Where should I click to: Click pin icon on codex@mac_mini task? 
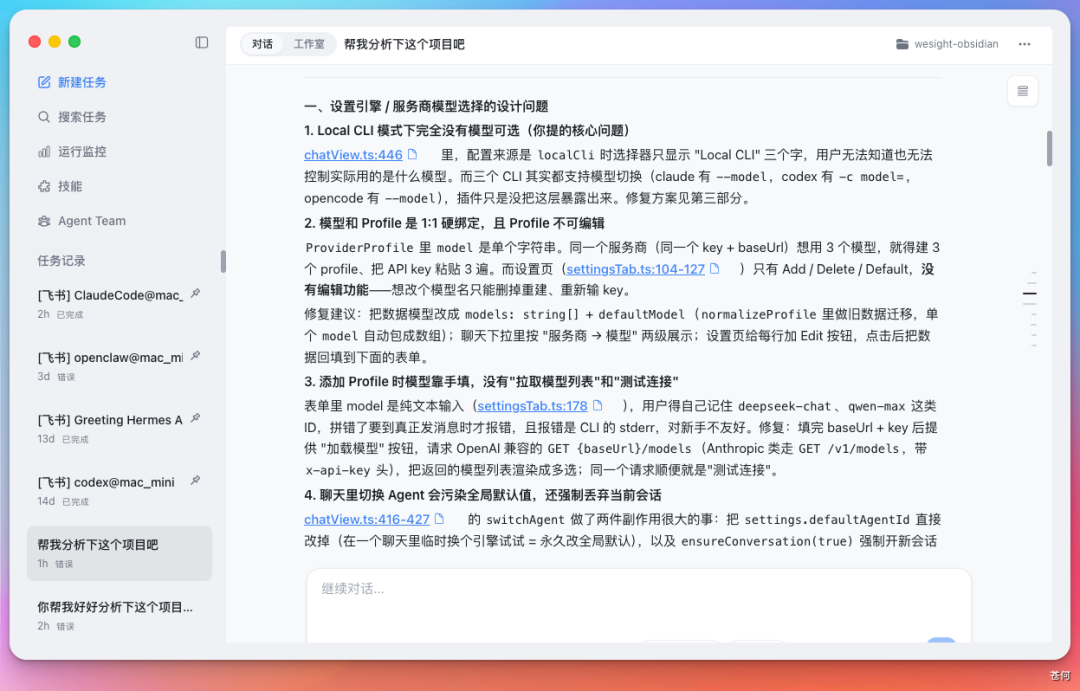[x=196, y=480]
